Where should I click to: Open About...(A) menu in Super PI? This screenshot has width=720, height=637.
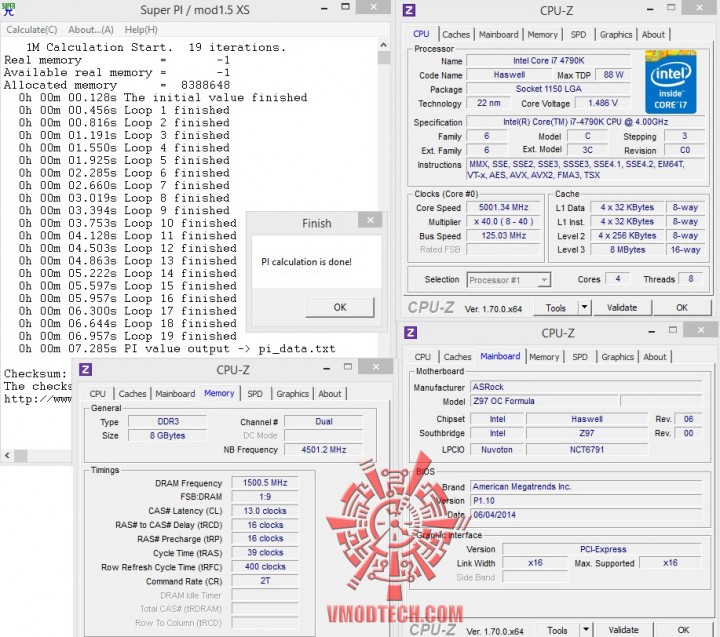click(91, 30)
